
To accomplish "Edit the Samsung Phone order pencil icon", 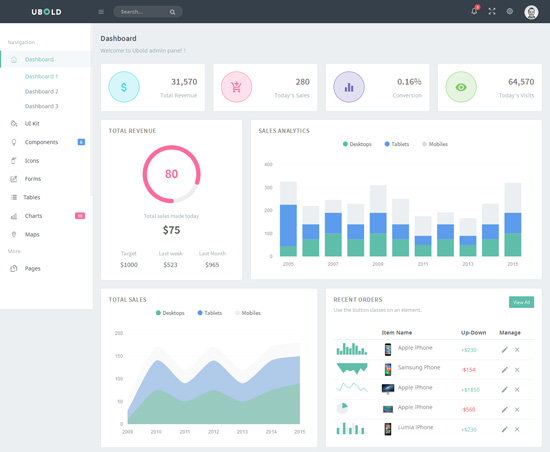I will (504, 370).
